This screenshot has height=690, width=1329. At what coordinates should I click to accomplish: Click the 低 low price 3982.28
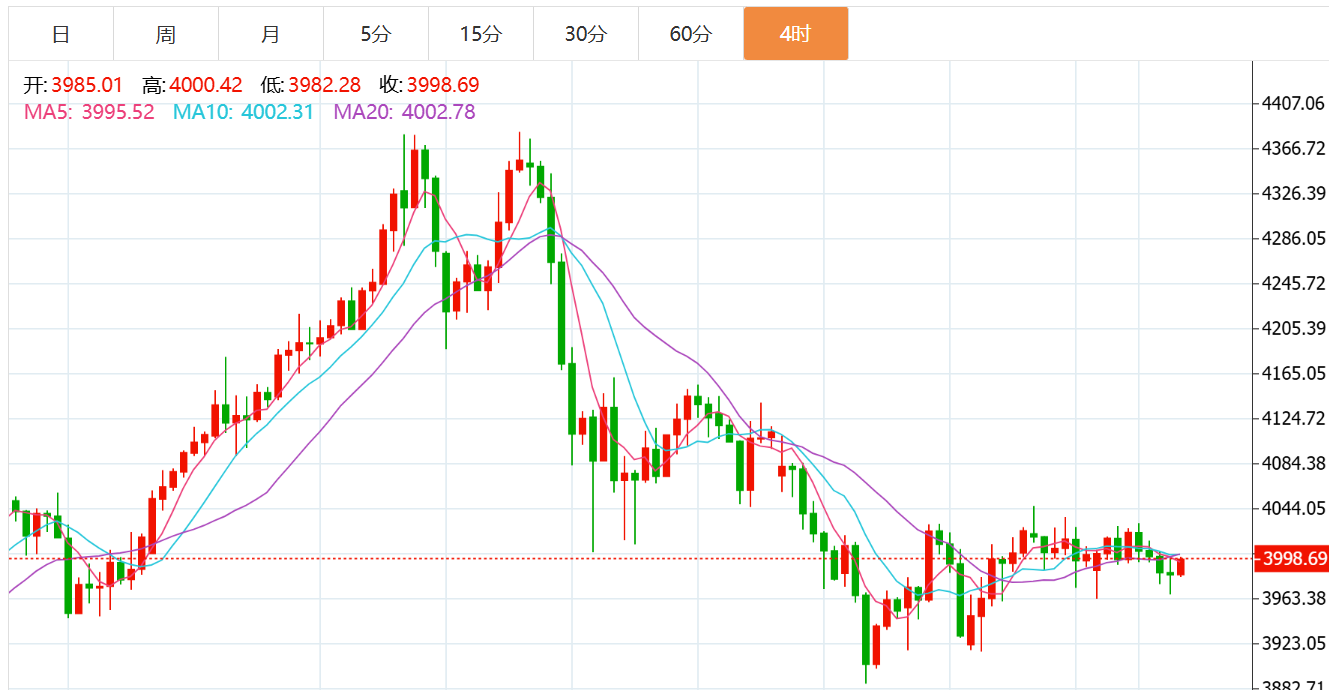[x=325, y=85]
